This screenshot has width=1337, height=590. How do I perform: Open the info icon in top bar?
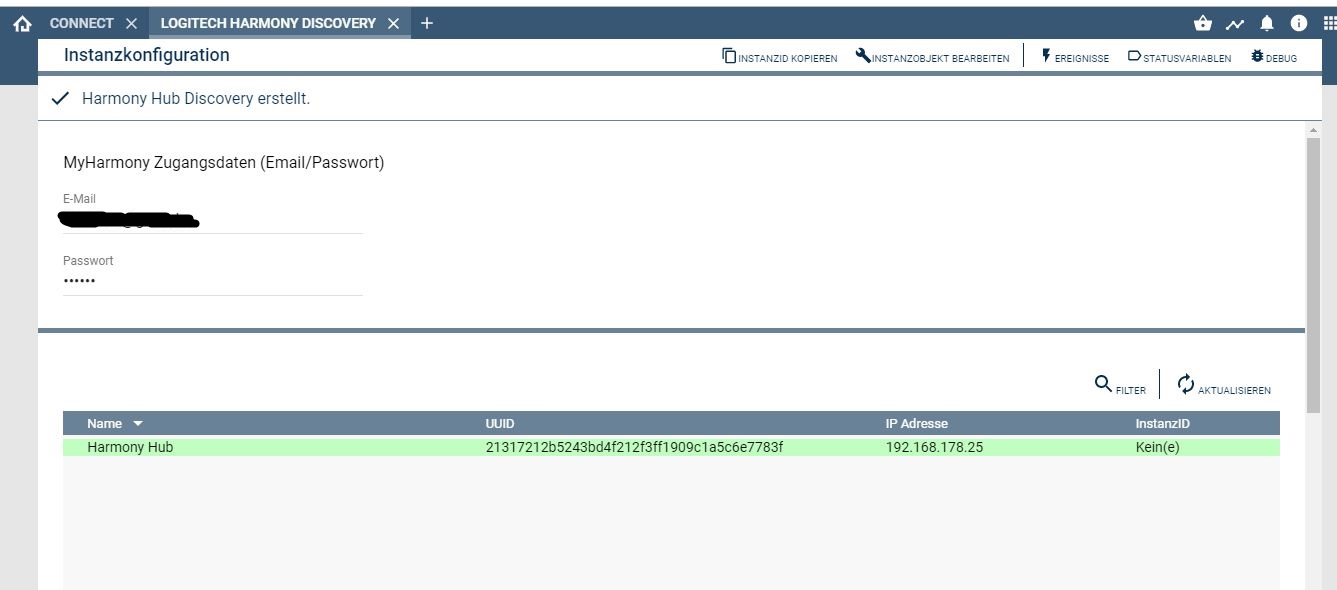pos(1299,23)
